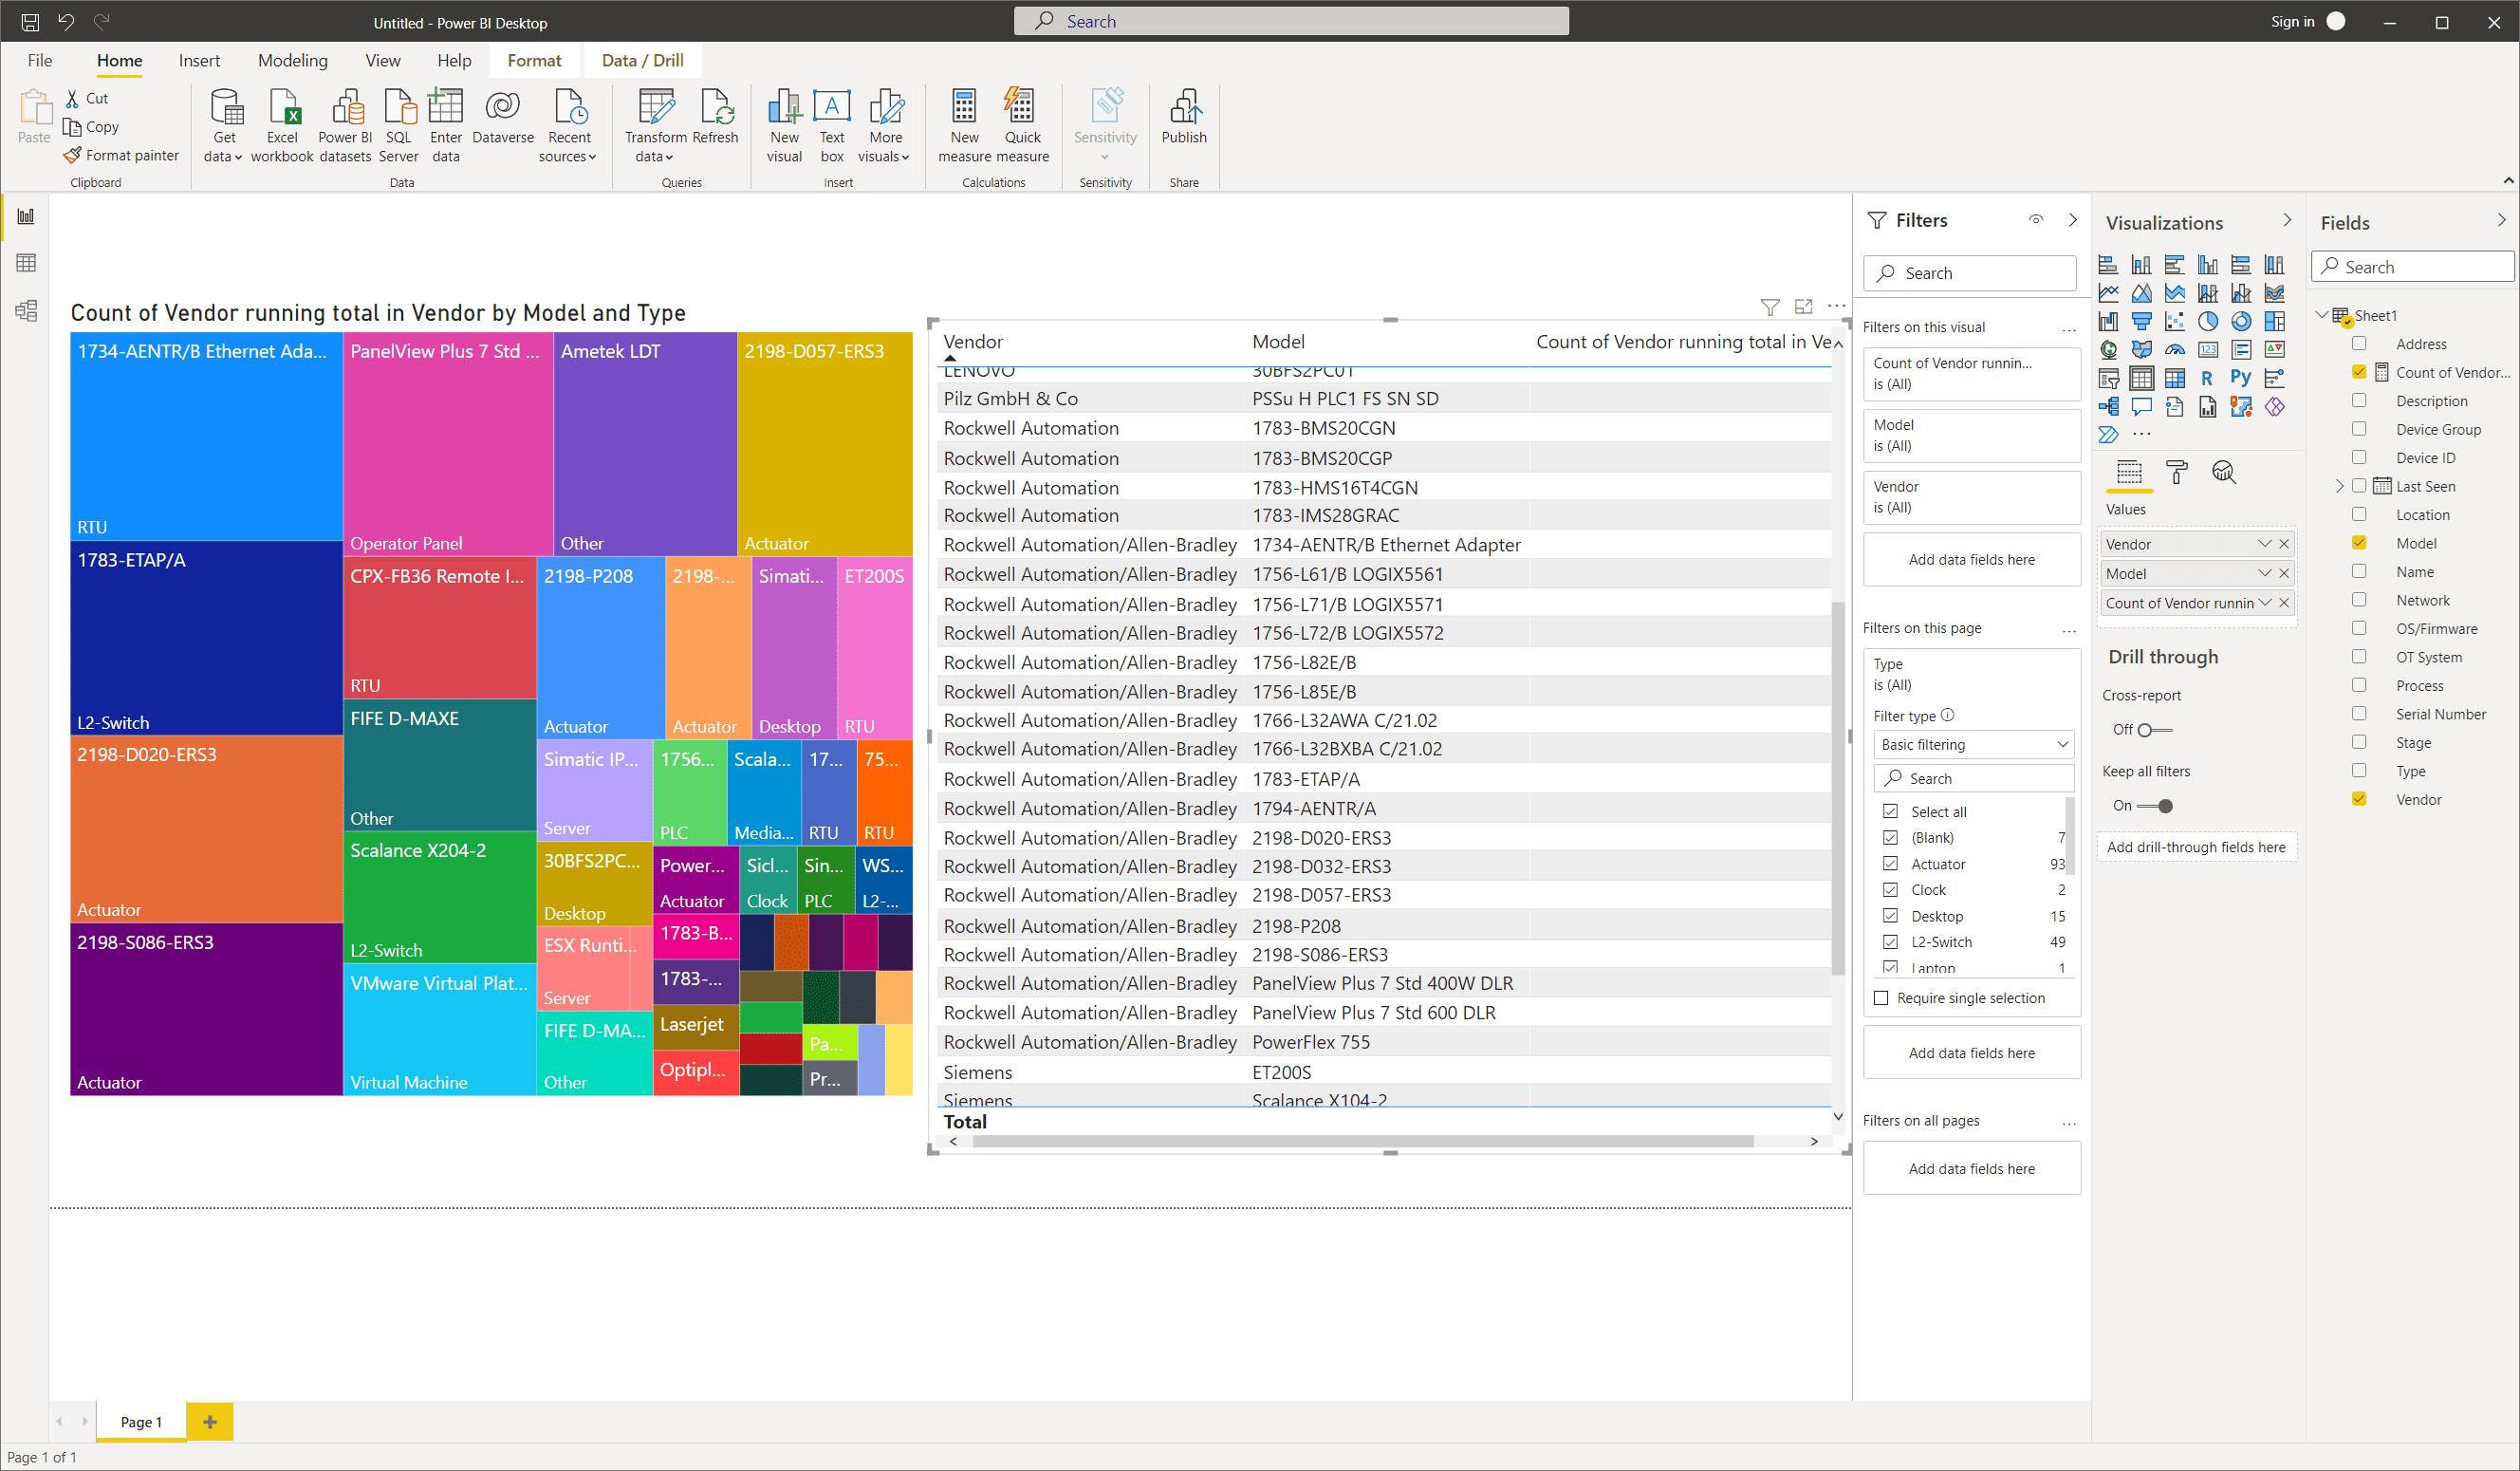Open the File menu
This screenshot has width=2520, height=1471.
pyautogui.click(x=40, y=60)
